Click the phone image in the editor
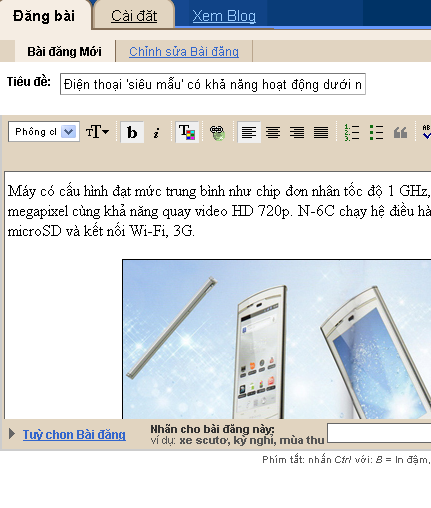The width and height of the screenshot is (431, 508). pyautogui.click(x=277, y=339)
